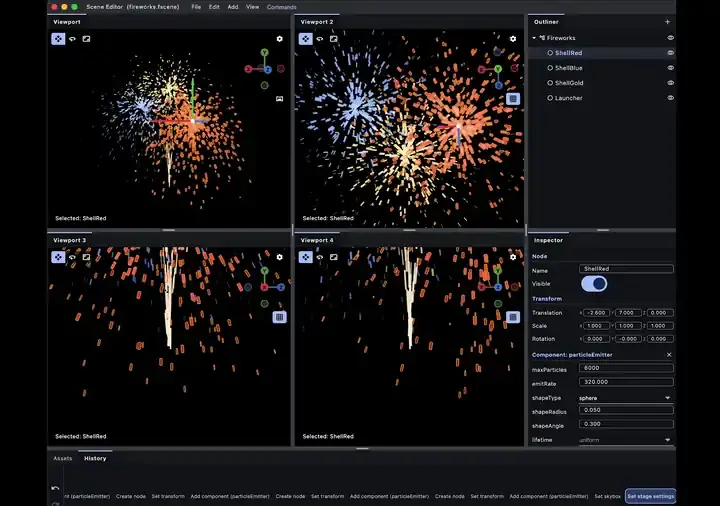
Task: Open the Edit menu
Action: tap(214, 7)
